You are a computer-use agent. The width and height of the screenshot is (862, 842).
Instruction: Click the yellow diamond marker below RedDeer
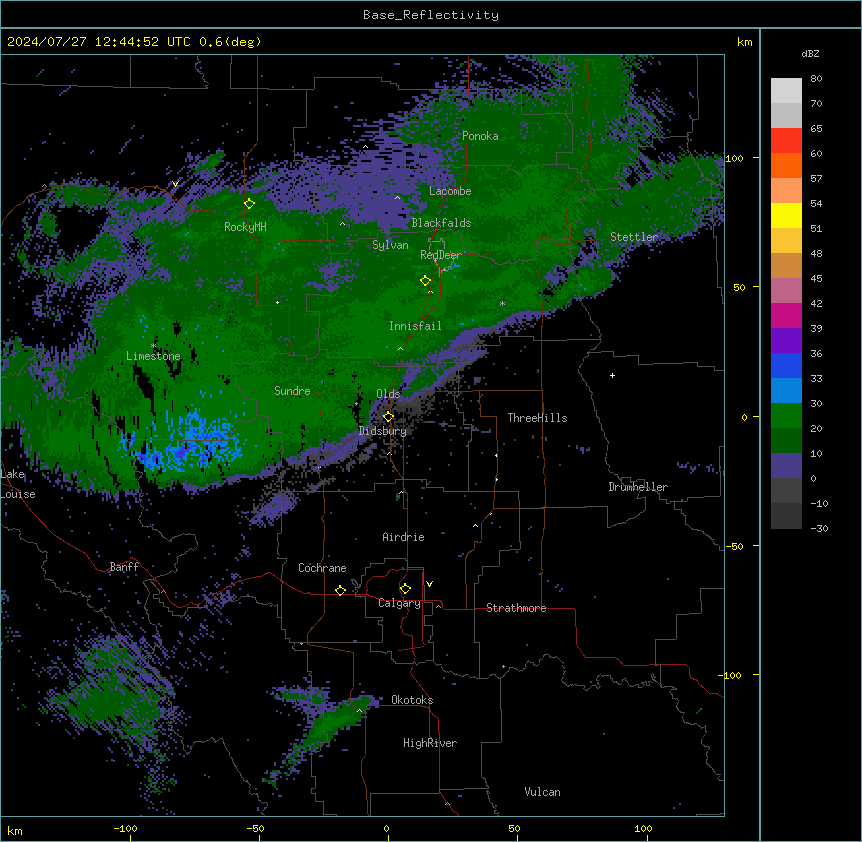click(425, 281)
